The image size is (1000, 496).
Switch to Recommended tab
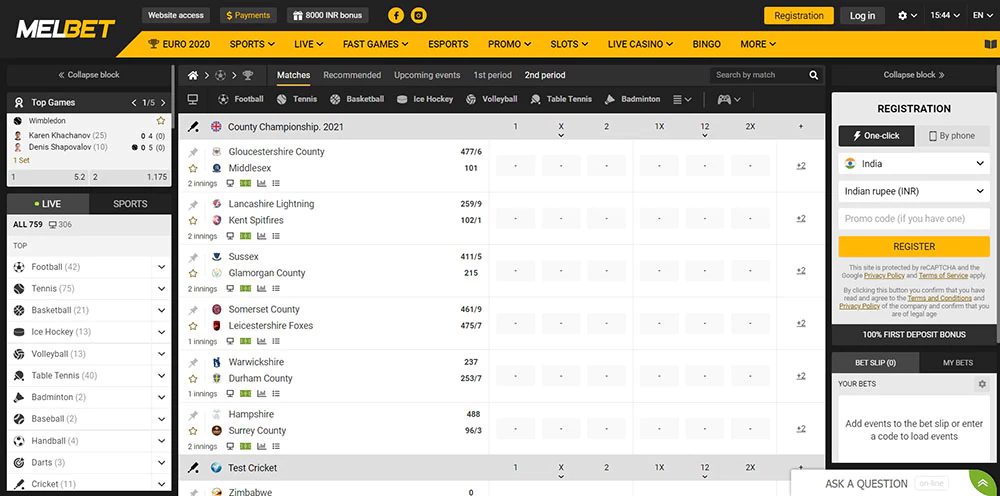[x=352, y=75]
